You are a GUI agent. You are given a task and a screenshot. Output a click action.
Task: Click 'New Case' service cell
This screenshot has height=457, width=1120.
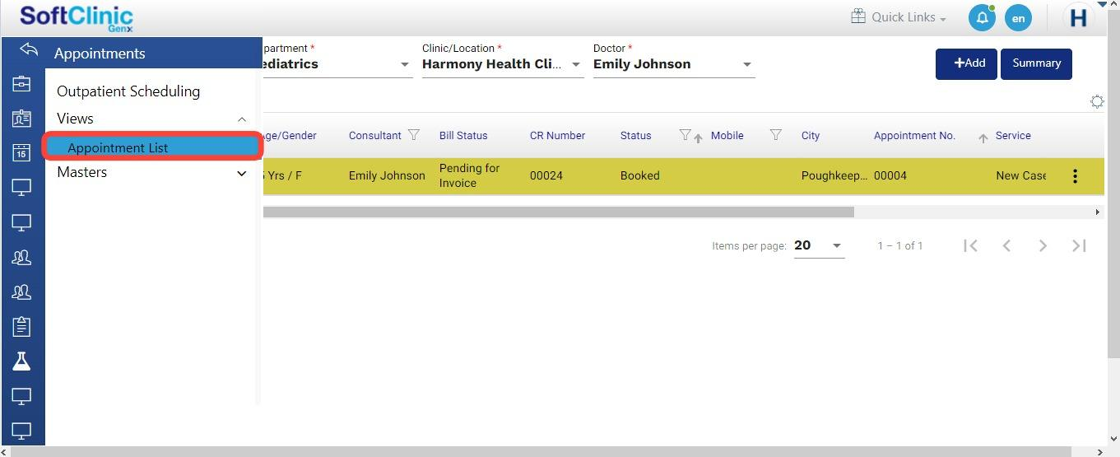pyautogui.click(x=1021, y=176)
